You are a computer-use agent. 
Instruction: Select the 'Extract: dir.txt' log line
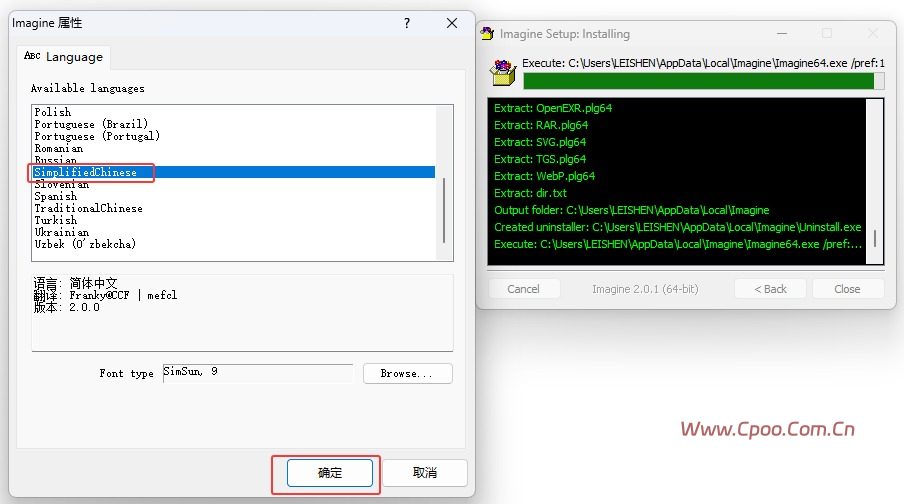[x=530, y=193]
